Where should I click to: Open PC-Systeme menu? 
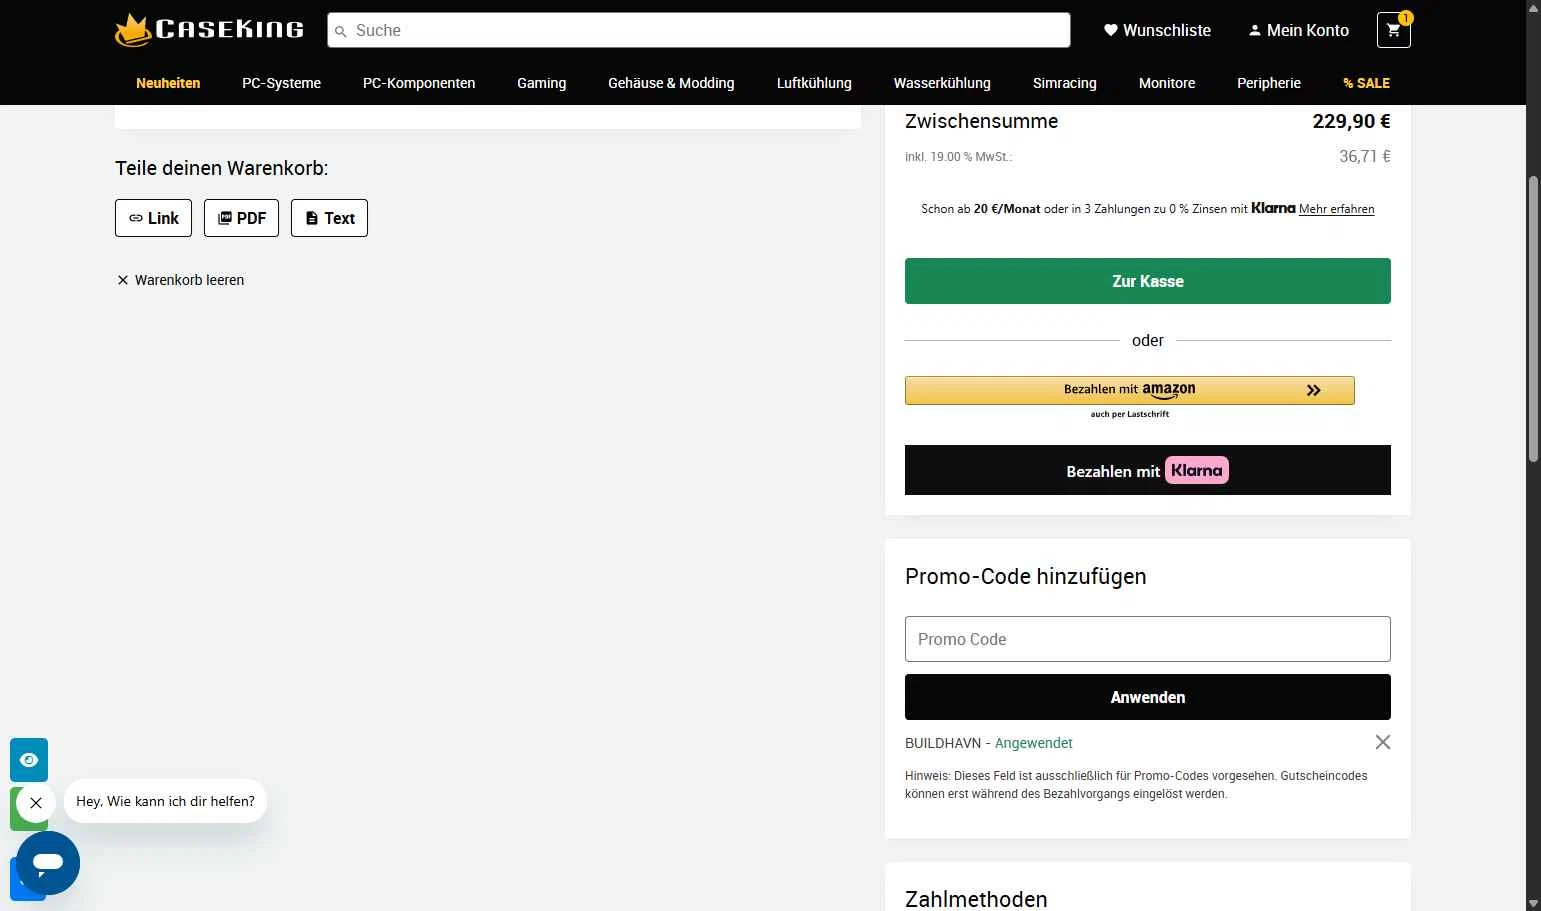tap(281, 83)
